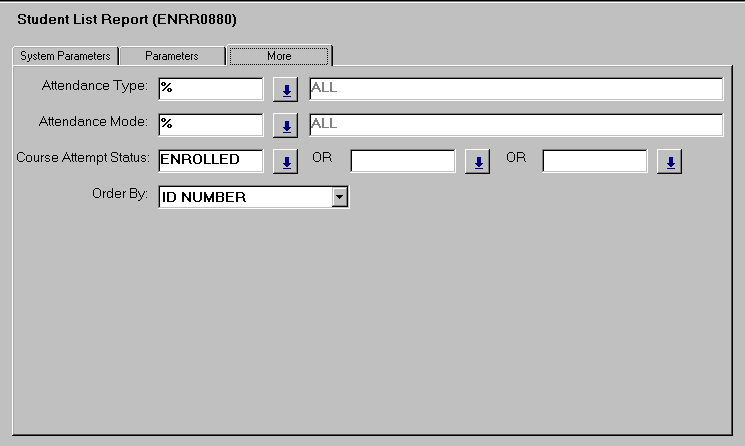Focus the Attendance Mode code field
Viewport: 745px width, 446px height.
click(x=210, y=125)
